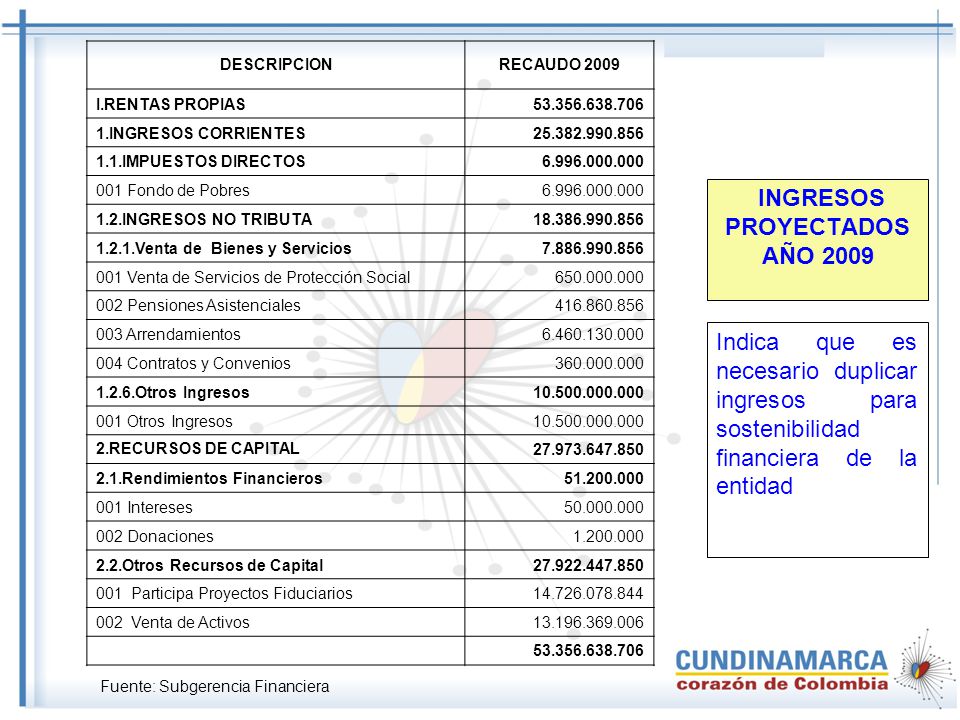Click 001 Venta de Servicios de Protección Social
960x720 pixels.
[253, 277]
